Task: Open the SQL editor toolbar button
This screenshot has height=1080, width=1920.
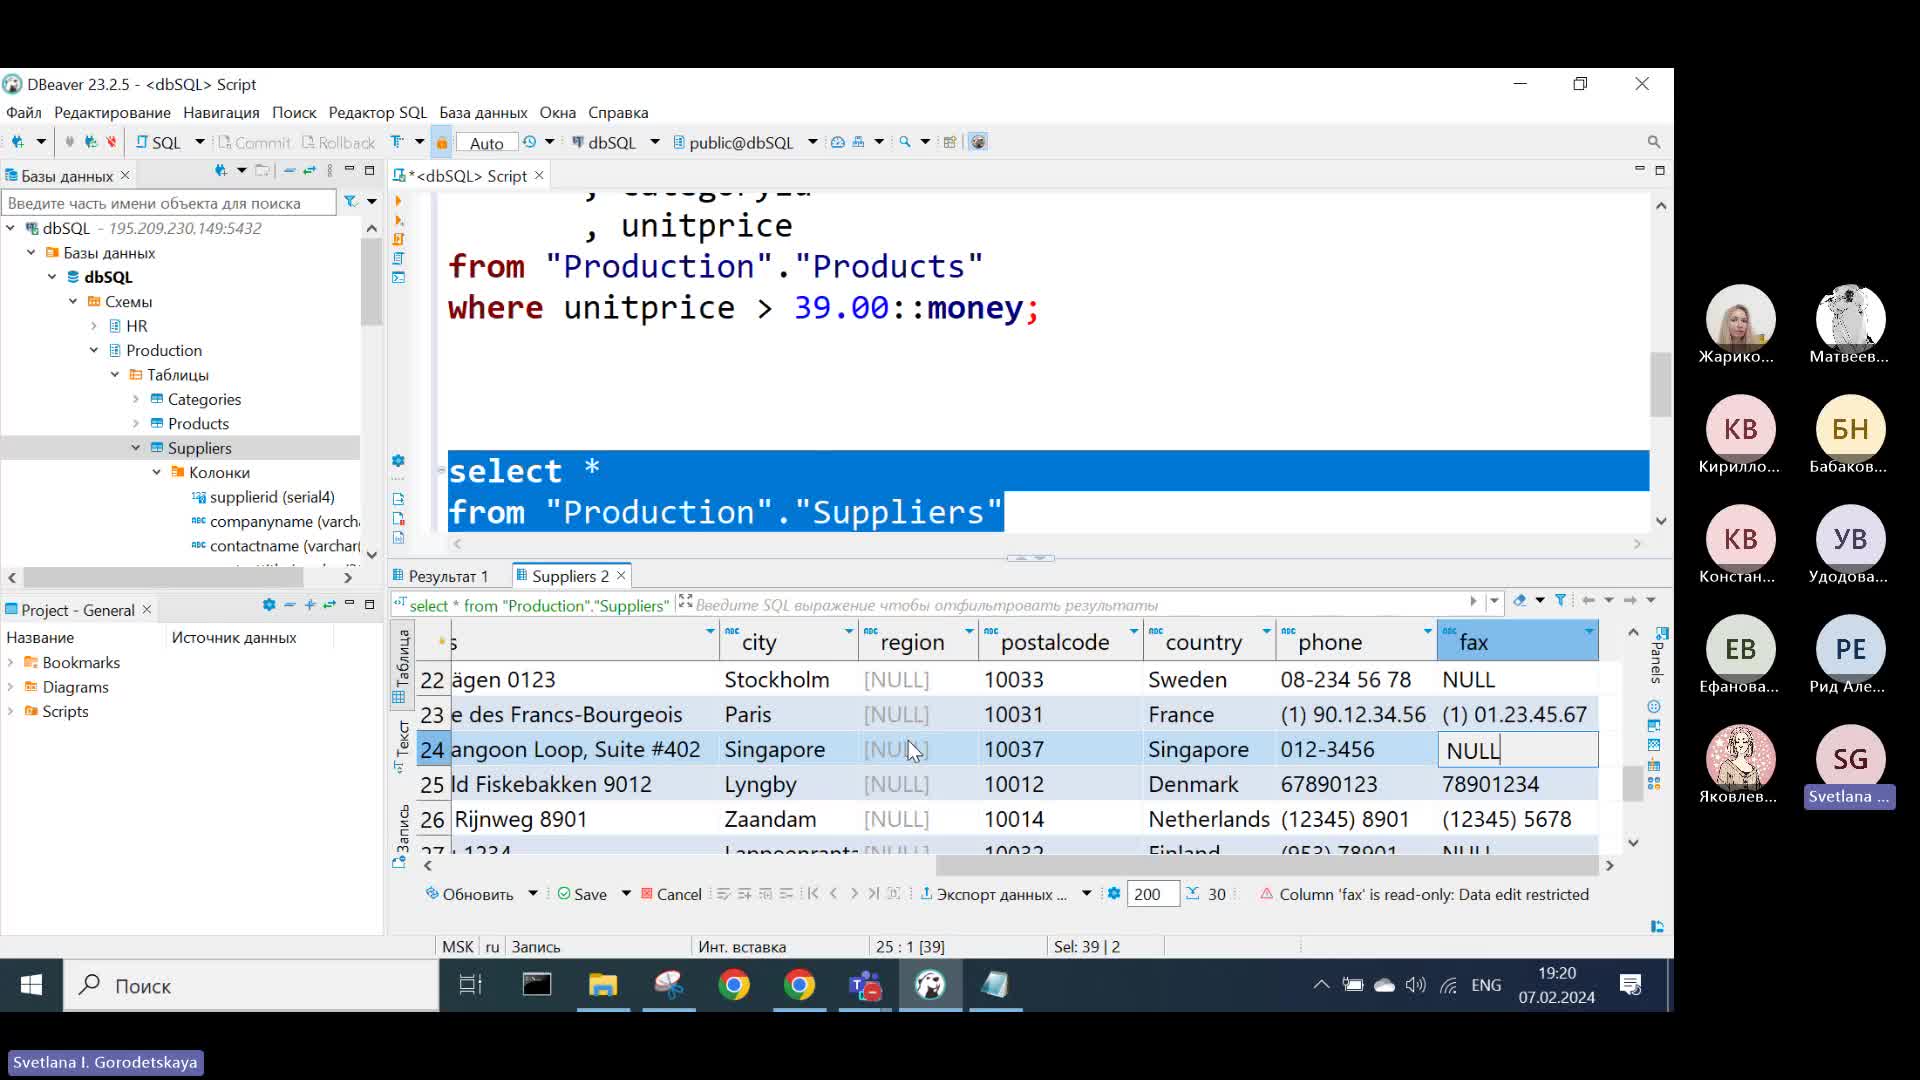Action: 159,142
